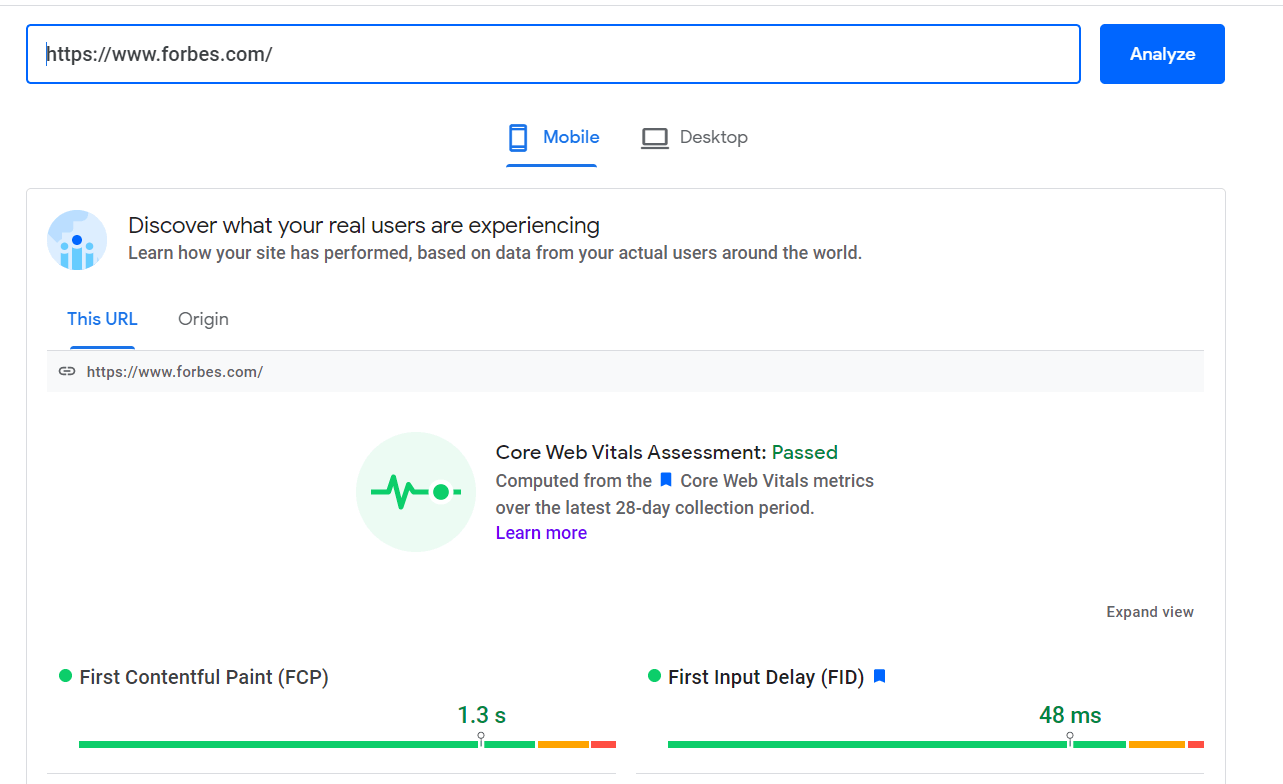Click the real users illustration icon
Viewport: 1283px width, 784px height.
click(77, 240)
